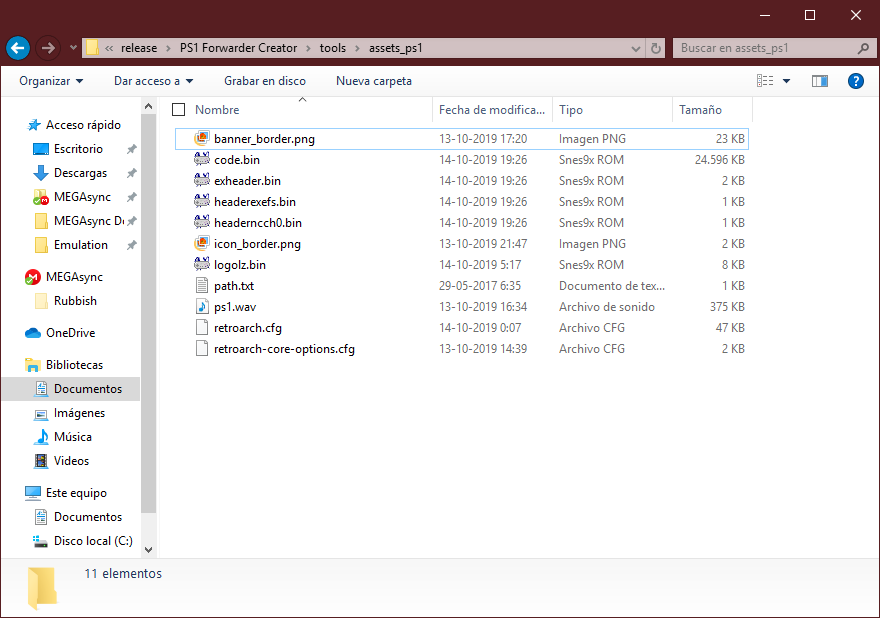
Task: Select the retroarch.cfg file icon
Action: pos(202,327)
